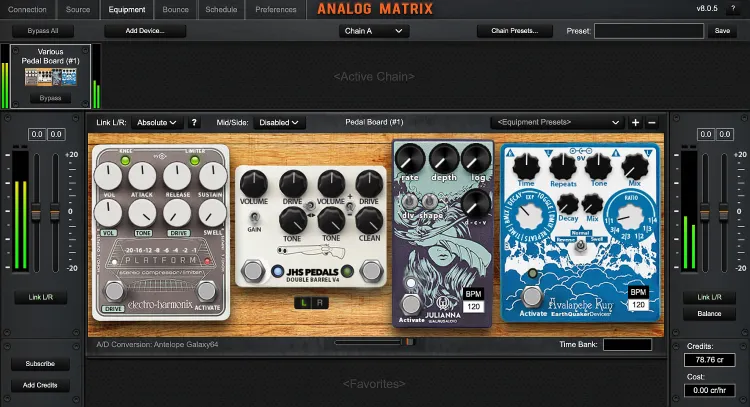Click the Platform DRIVE footswitch
The image size is (750, 407).
click(114, 291)
